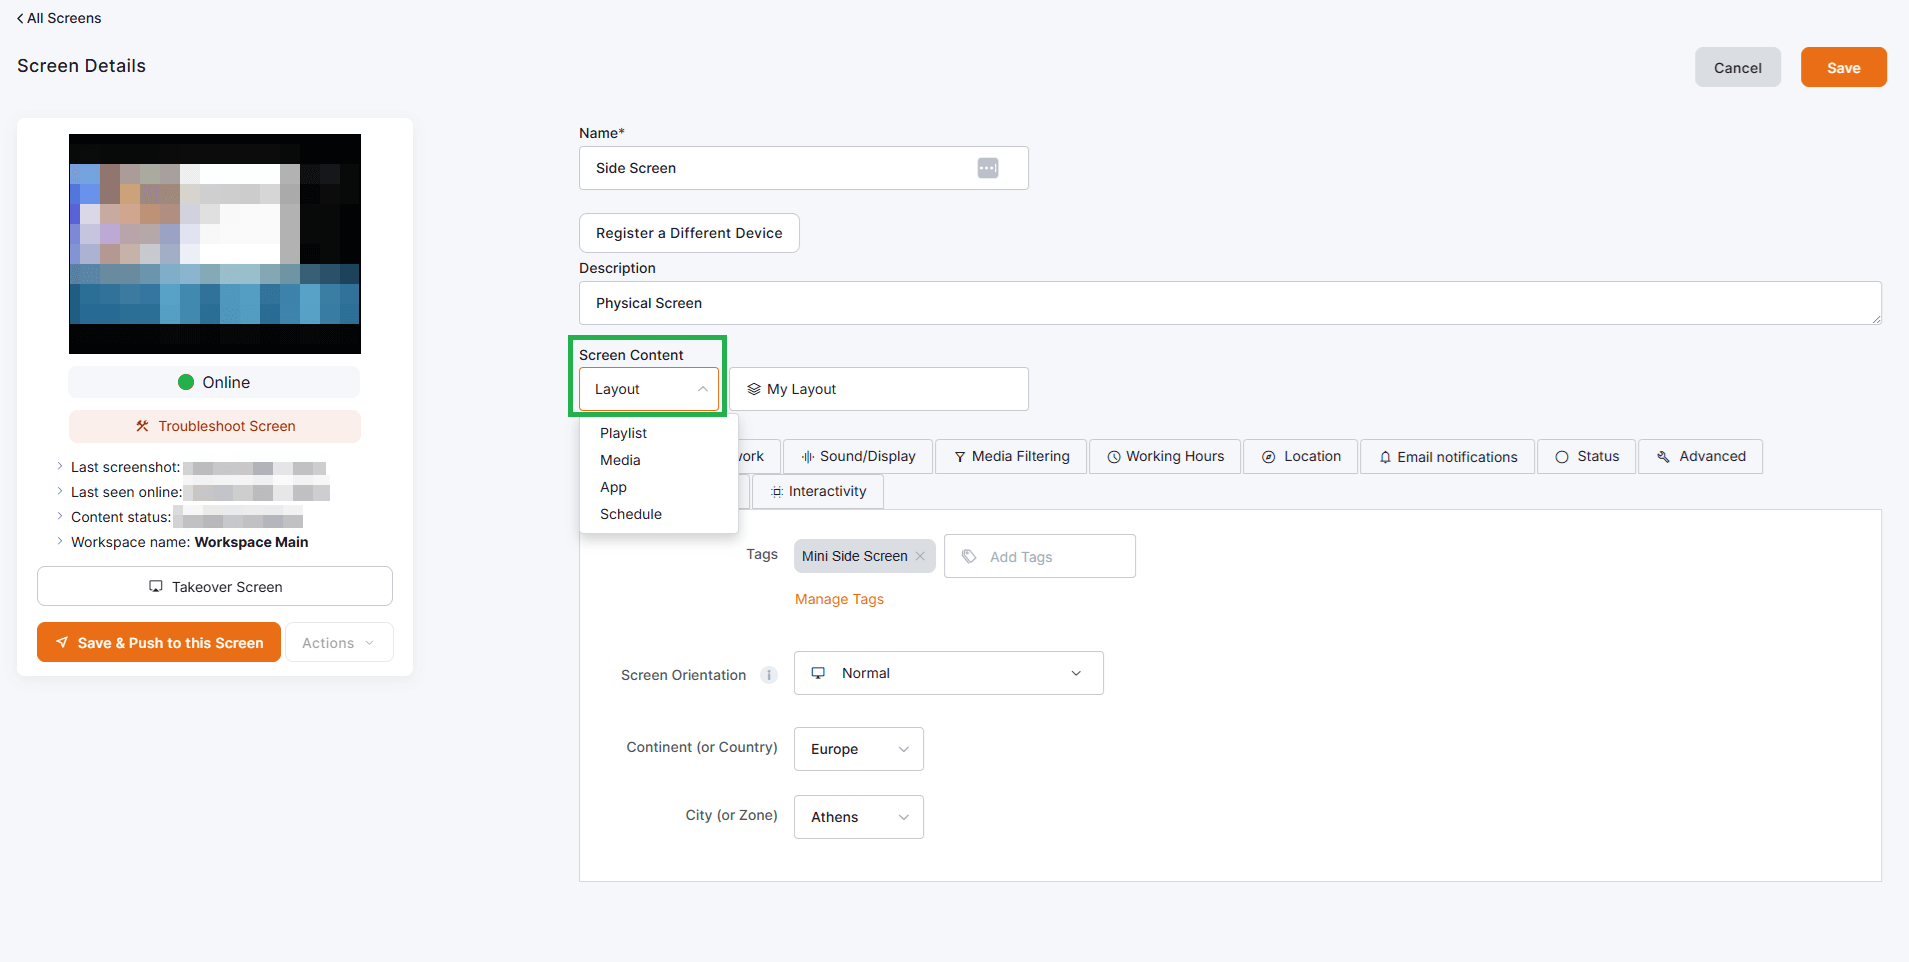1909x962 pixels.
Task: Expand the Last seen online row
Action: 60,492
